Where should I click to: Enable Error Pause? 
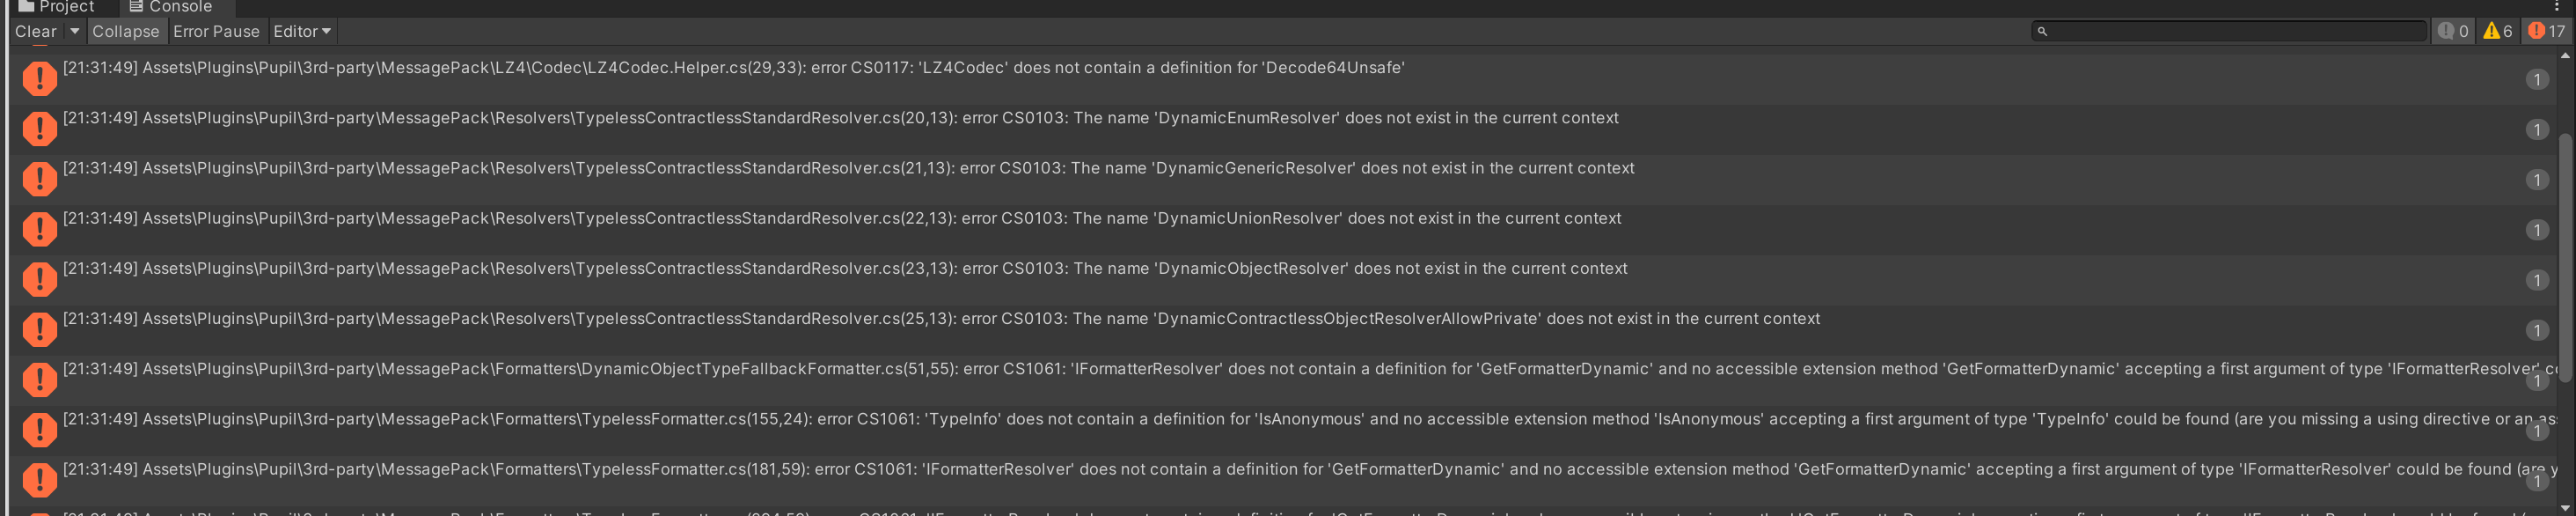click(x=216, y=32)
